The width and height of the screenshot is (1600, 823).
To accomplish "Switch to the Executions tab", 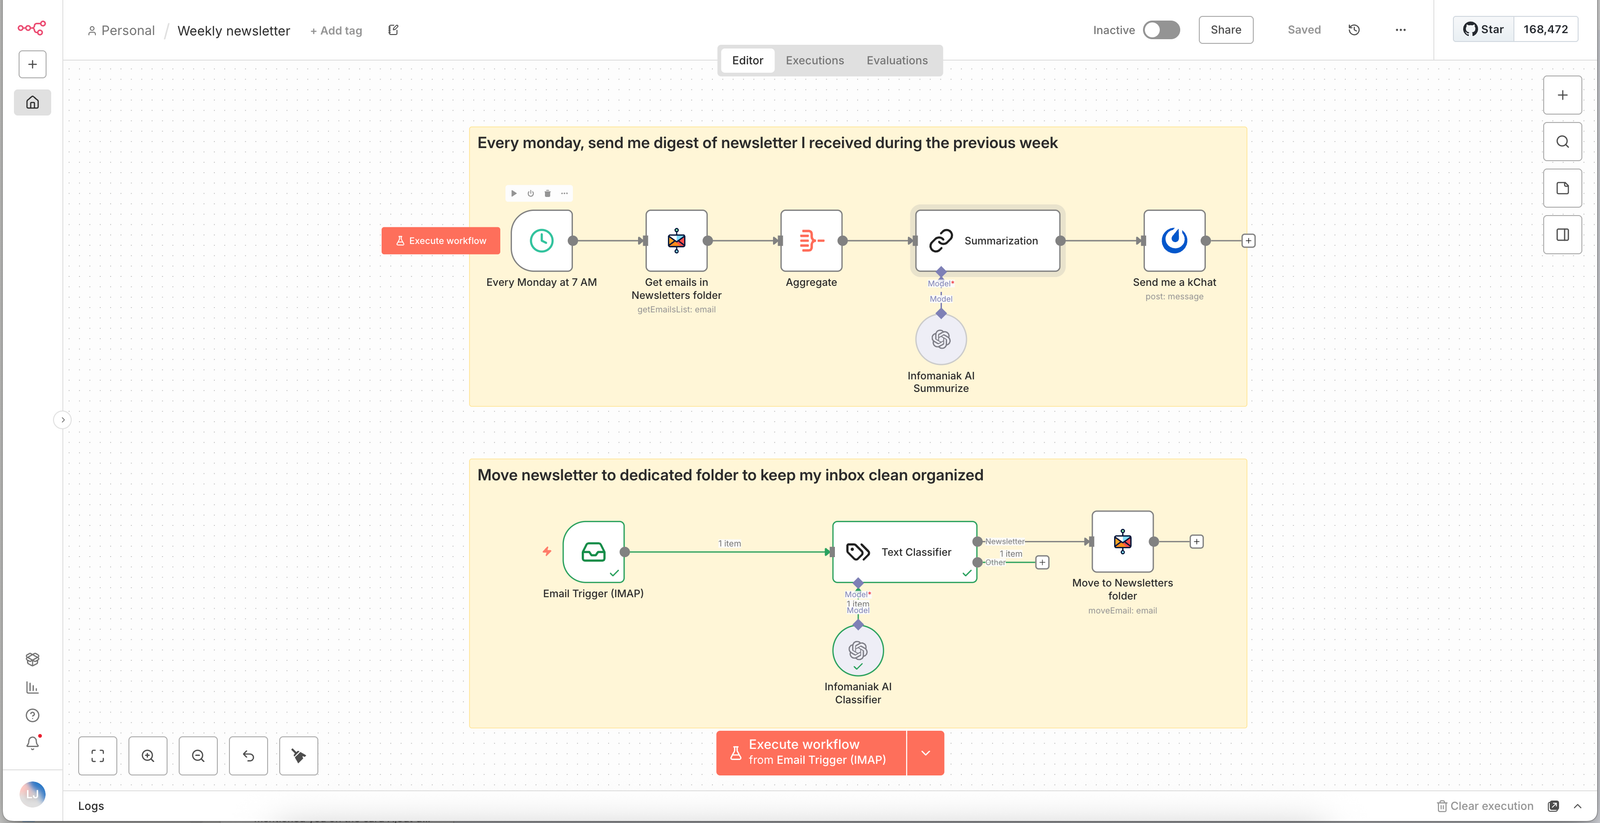I will (814, 61).
